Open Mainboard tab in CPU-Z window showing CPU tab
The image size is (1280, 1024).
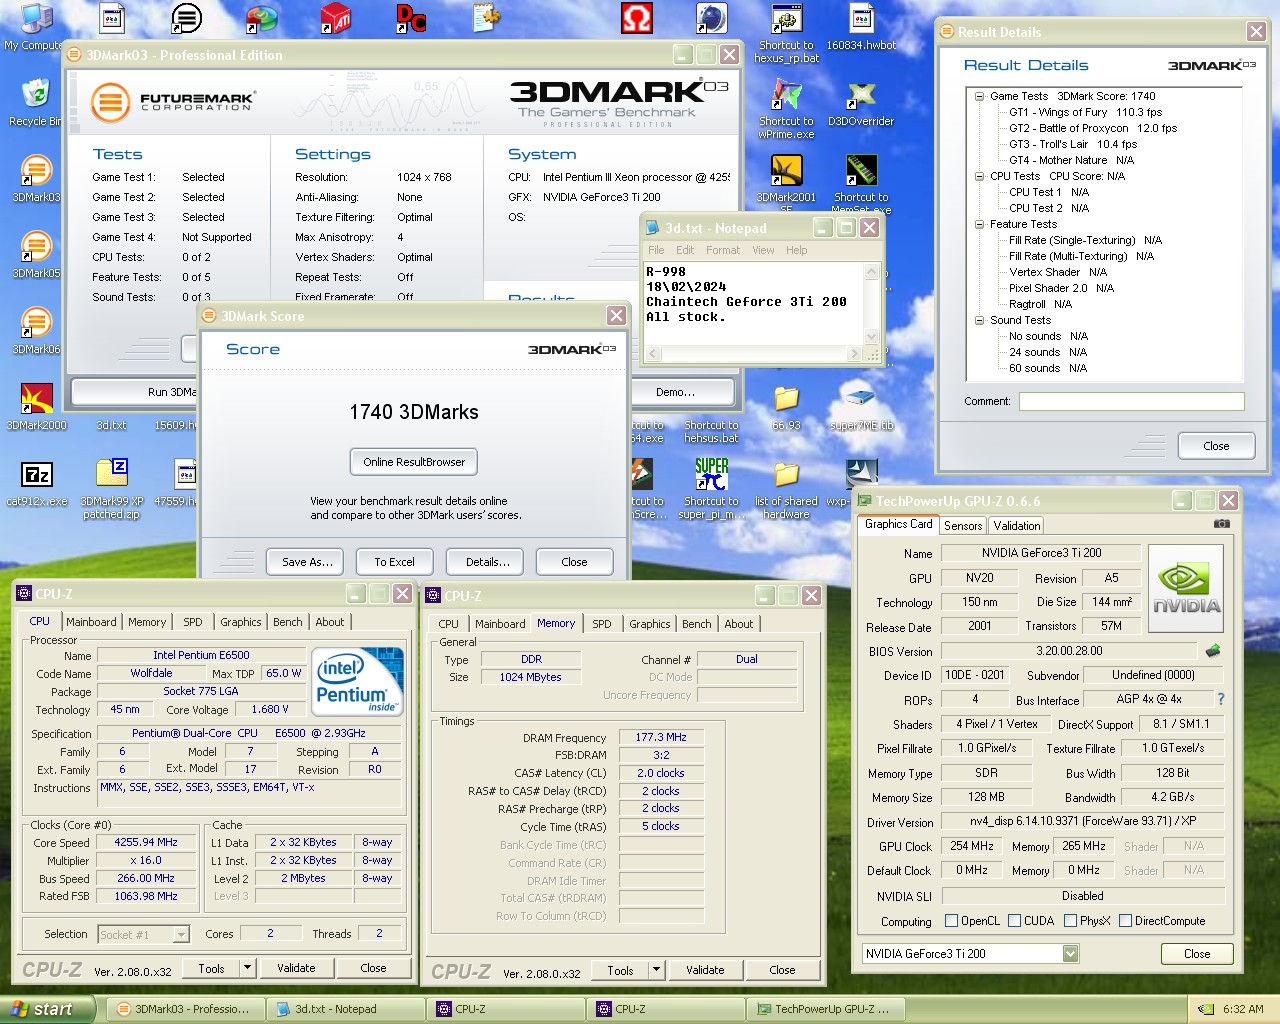click(x=91, y=622)
